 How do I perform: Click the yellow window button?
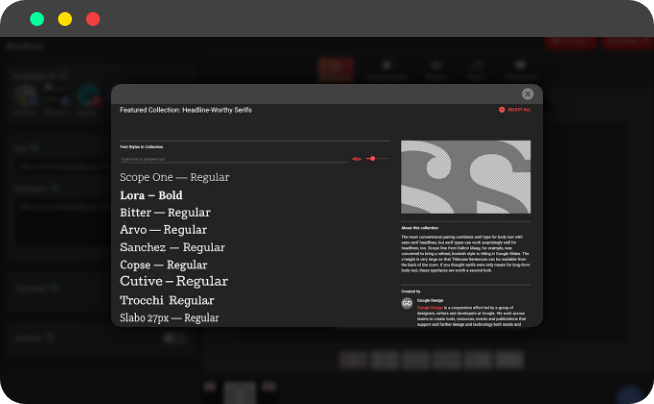click(65, 19)
